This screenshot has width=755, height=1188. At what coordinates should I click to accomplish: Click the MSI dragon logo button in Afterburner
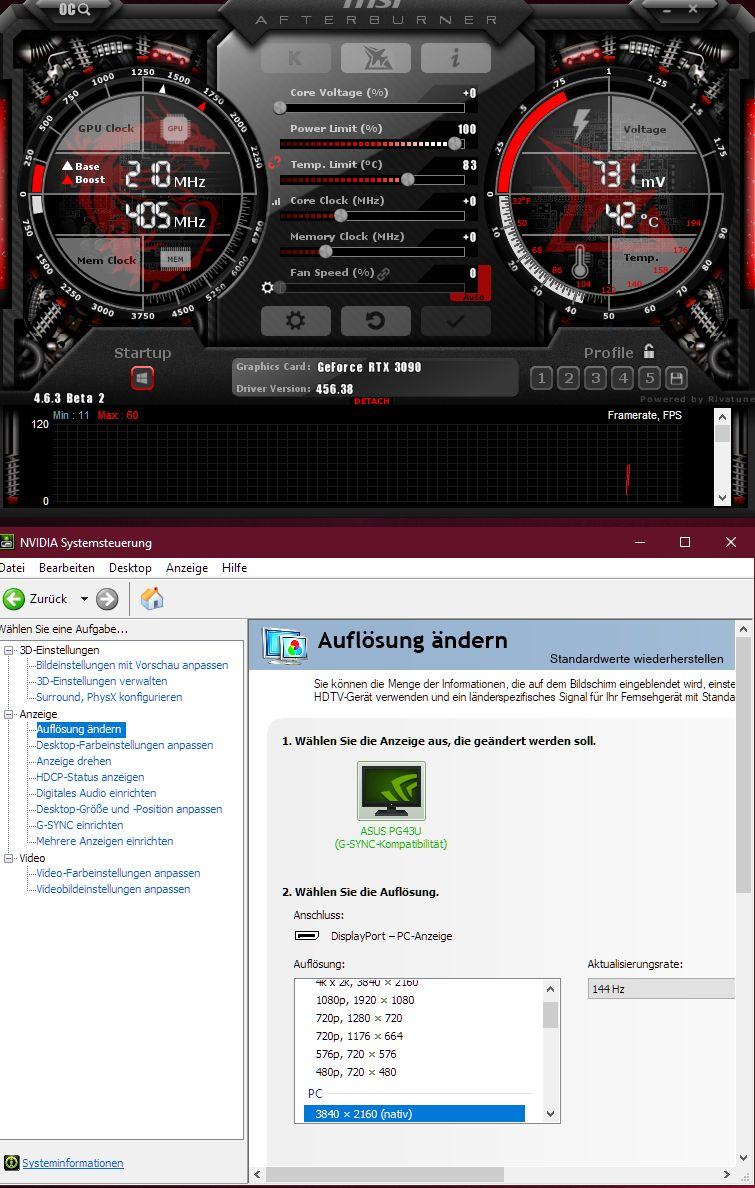coord(375,58)
